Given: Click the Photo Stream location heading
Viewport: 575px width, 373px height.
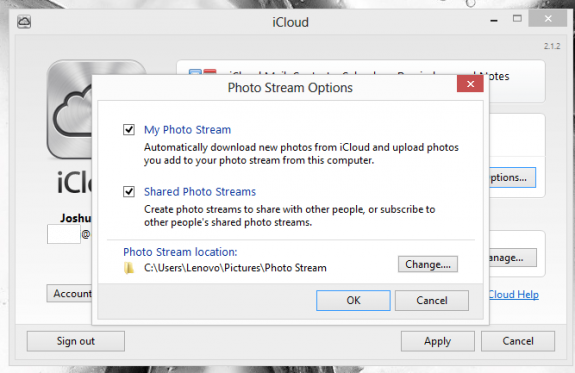Looking at the screenshot, I should [180, 252].
